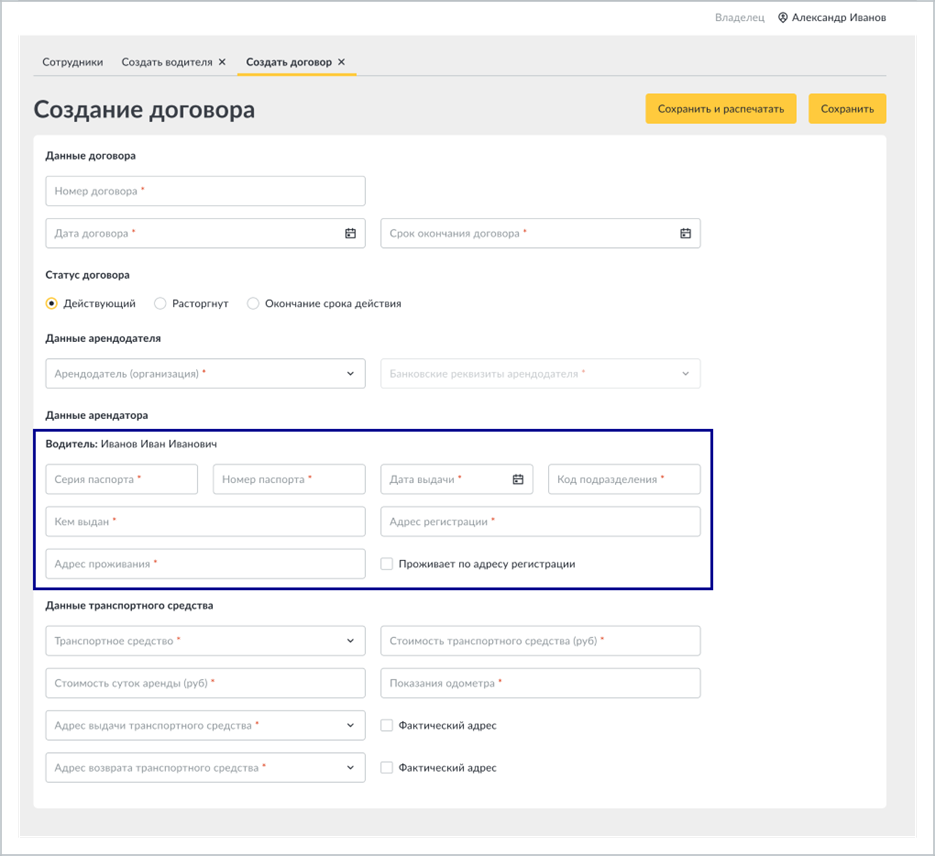Focus the Номер договора input field
Viewport: 935px width, 856px height.
205,191
